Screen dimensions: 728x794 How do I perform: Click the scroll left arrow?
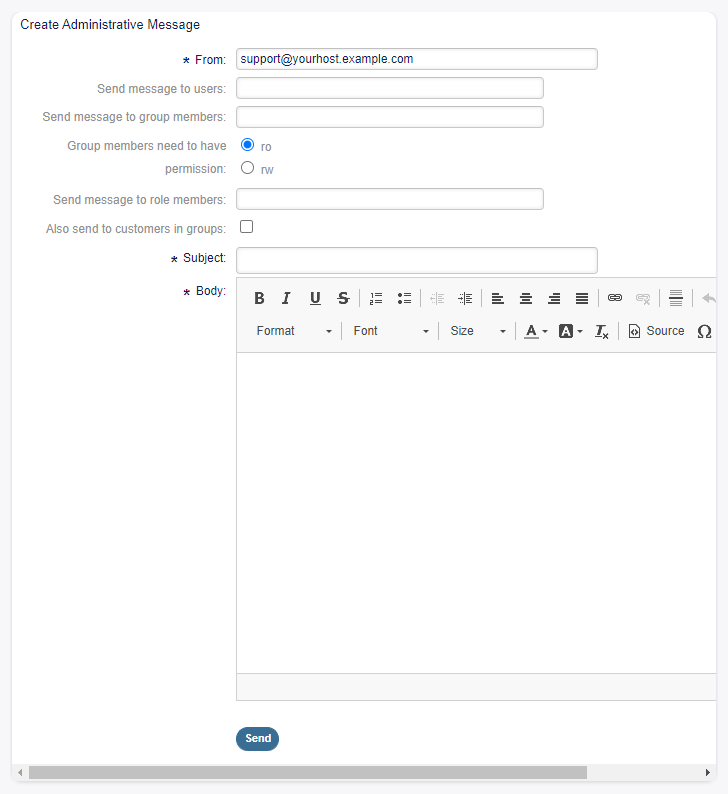coord(20,773)
